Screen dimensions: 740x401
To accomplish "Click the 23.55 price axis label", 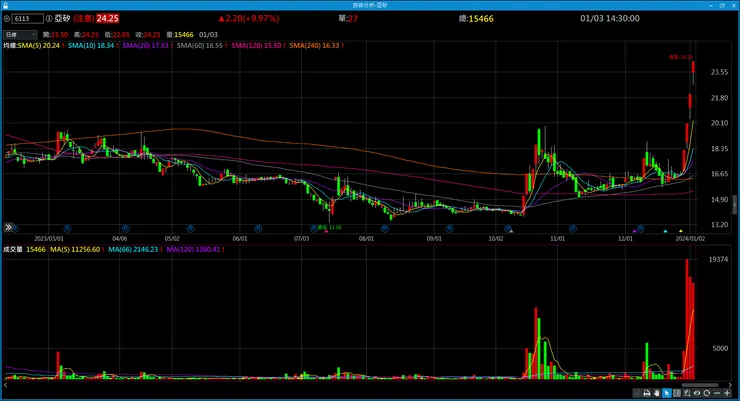I will click(x=719, y=72).
